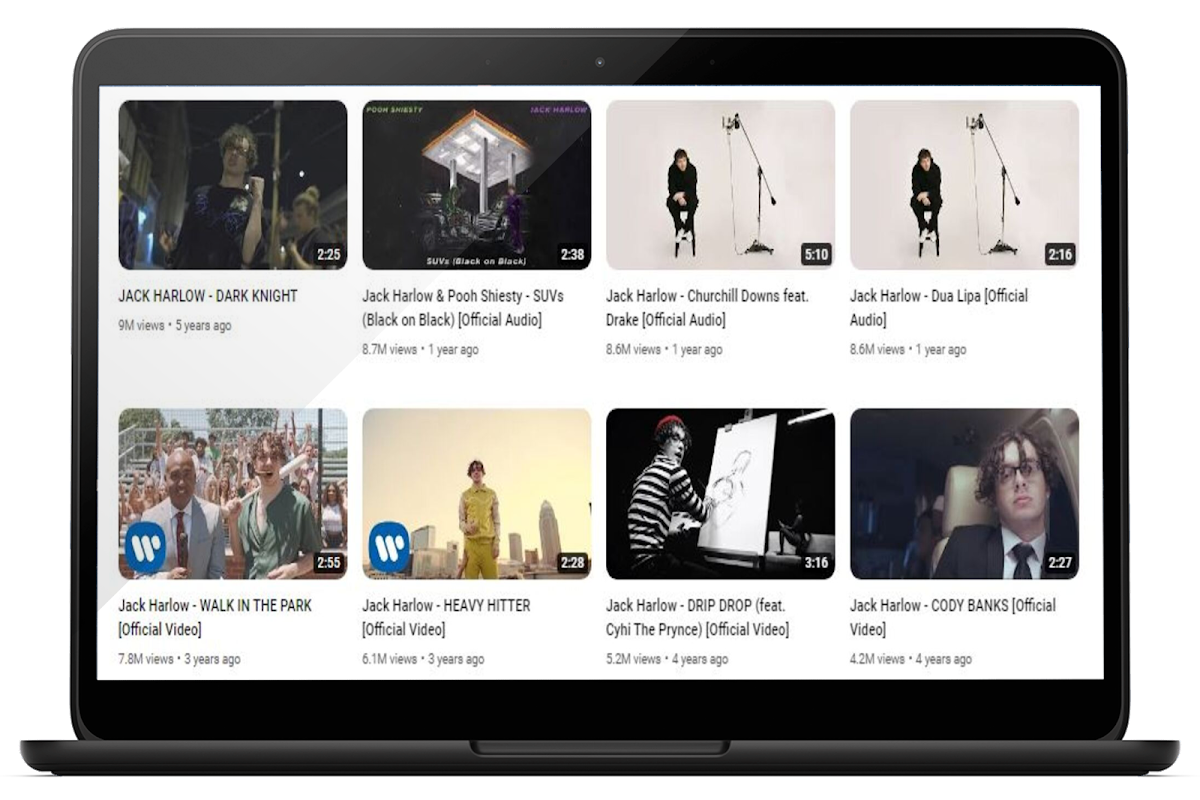The width and height of the screenshot is (1200, 800).
Task: Click the Churchill Downs feat. Drake title
Action: point(707,308)
